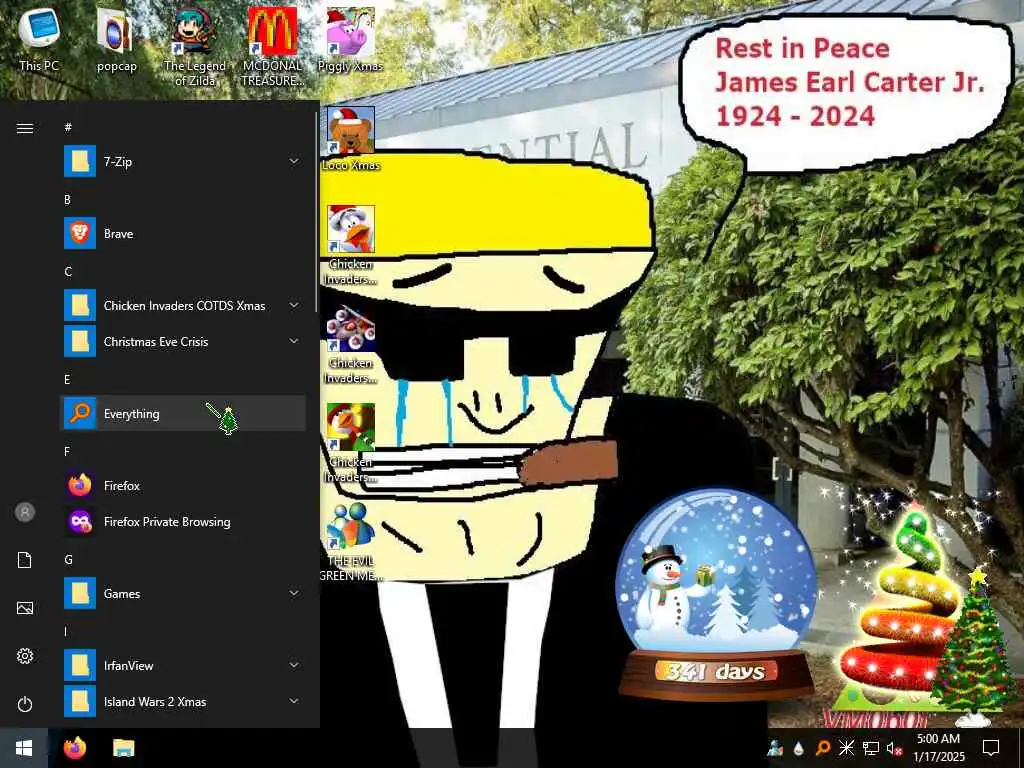Open network status tray icon
The width and height of the screenshot is (1024, 768).
point(870,748)
